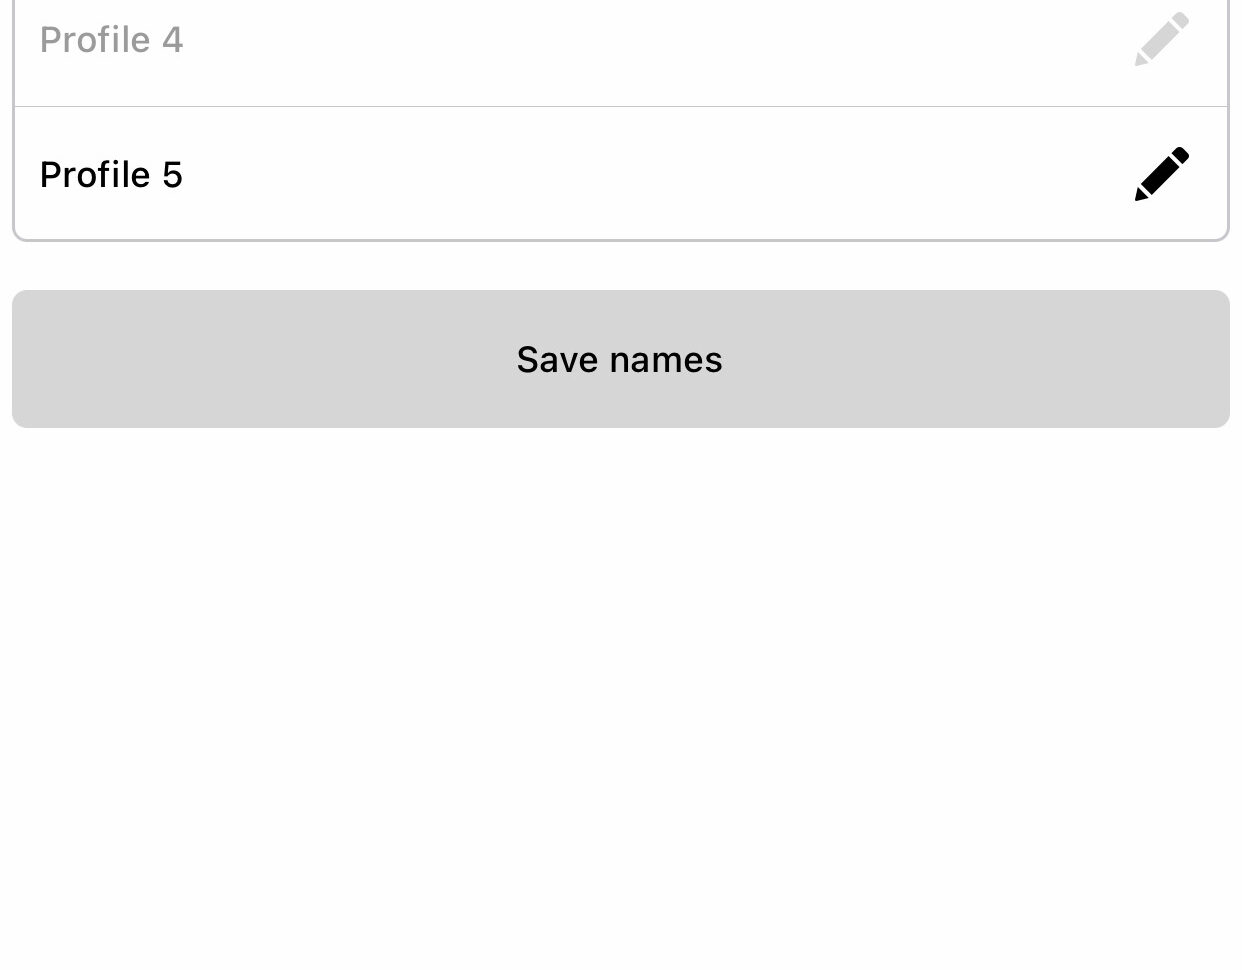Click the Profile 5 row

621,173
